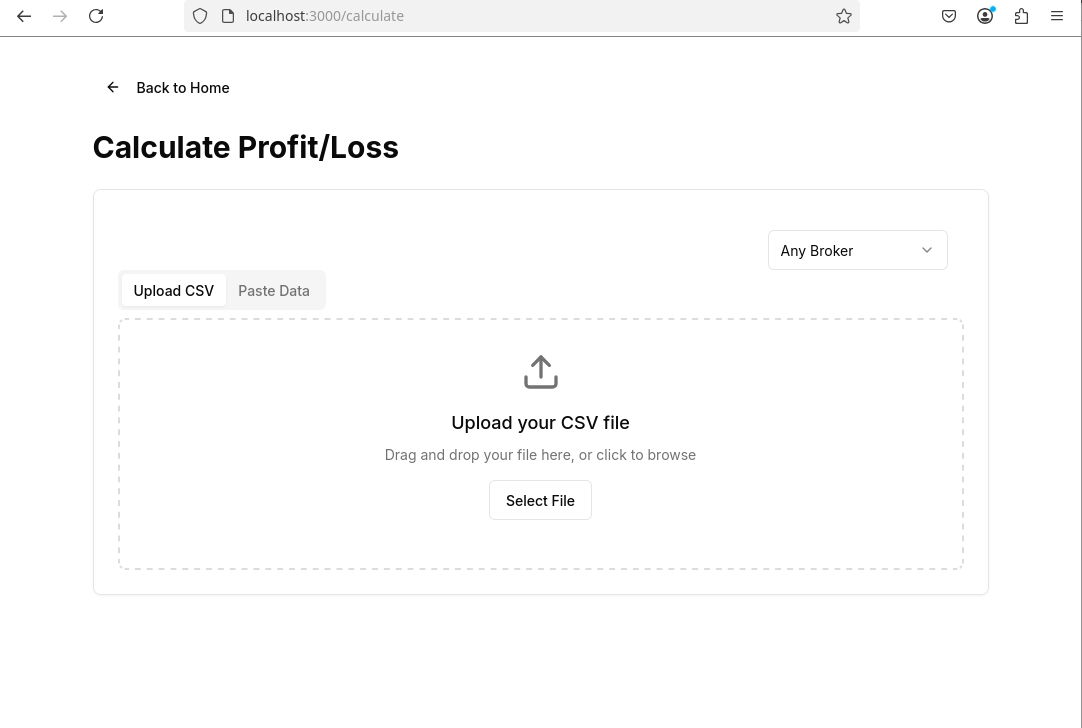The image size is (1082, 728).
Task: Go back with browser back arrow
Action: [24, 16]
